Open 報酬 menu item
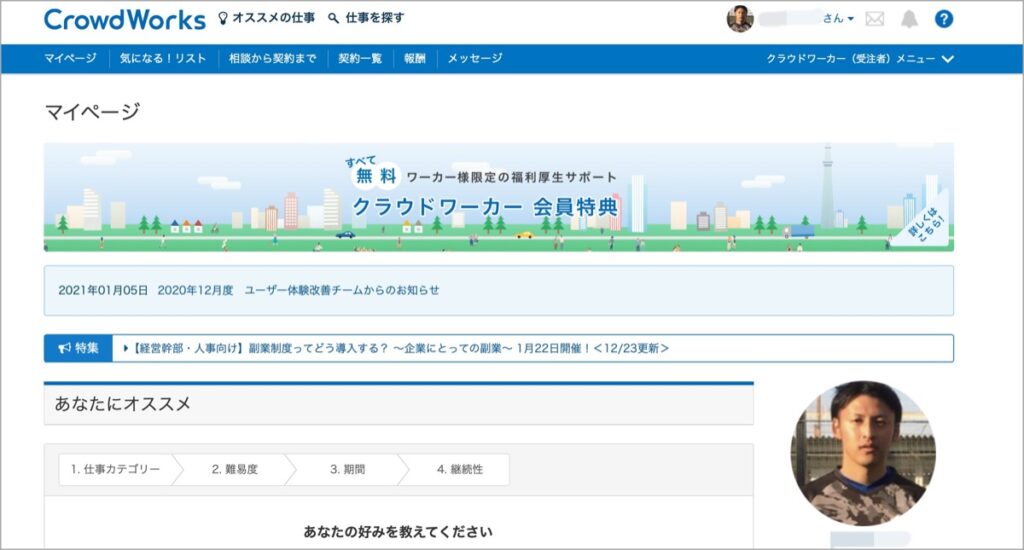The width and height of the screenshot is (1024, 550). tap(415, 58)
